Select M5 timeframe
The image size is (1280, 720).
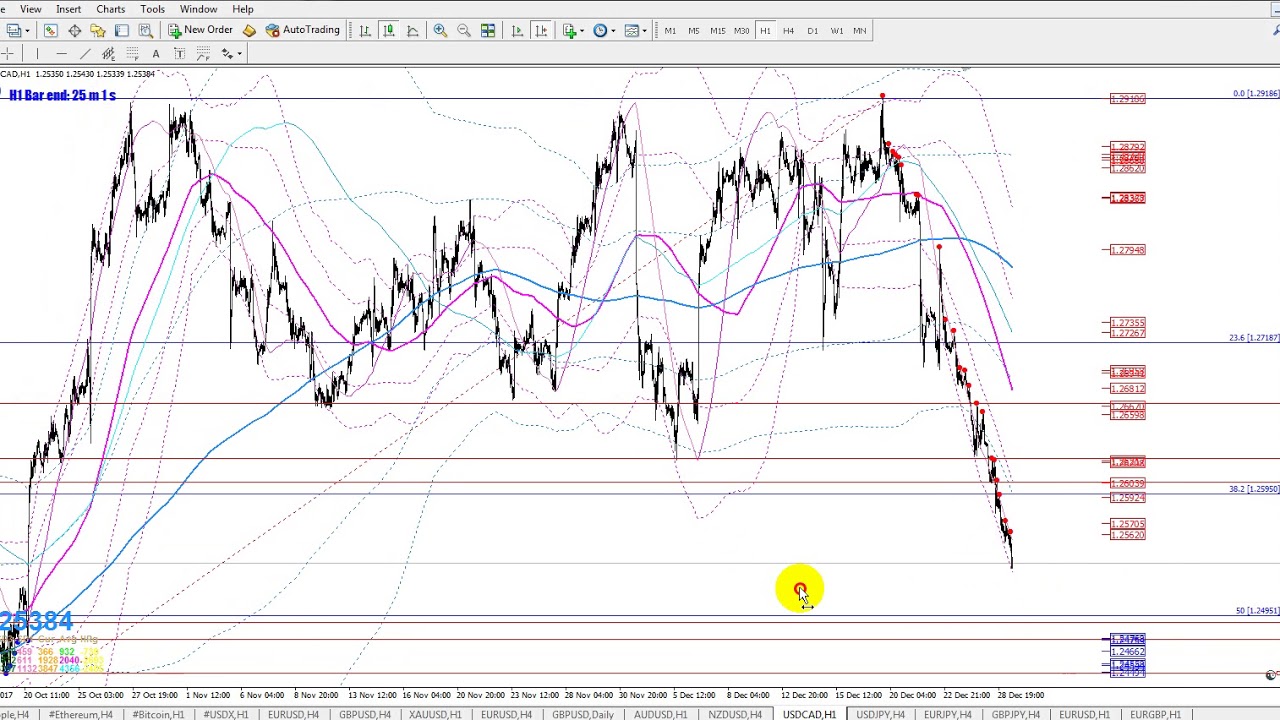click(694, 31)
